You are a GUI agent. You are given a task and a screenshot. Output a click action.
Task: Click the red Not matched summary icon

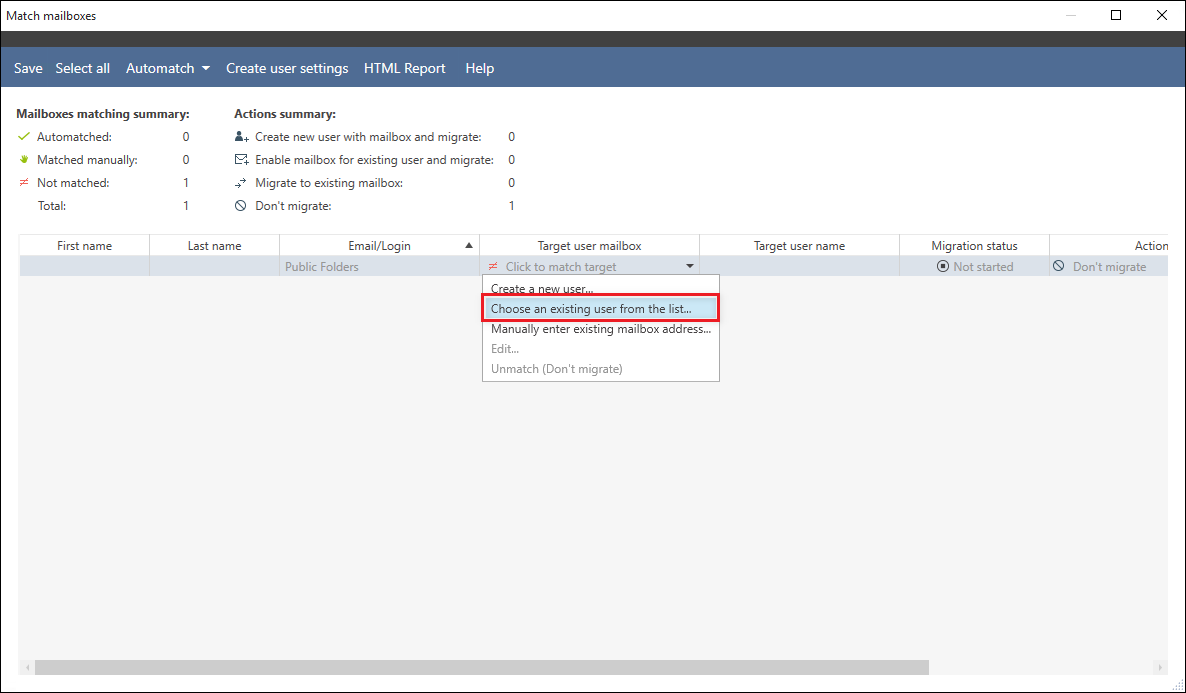tap(23, 182)
